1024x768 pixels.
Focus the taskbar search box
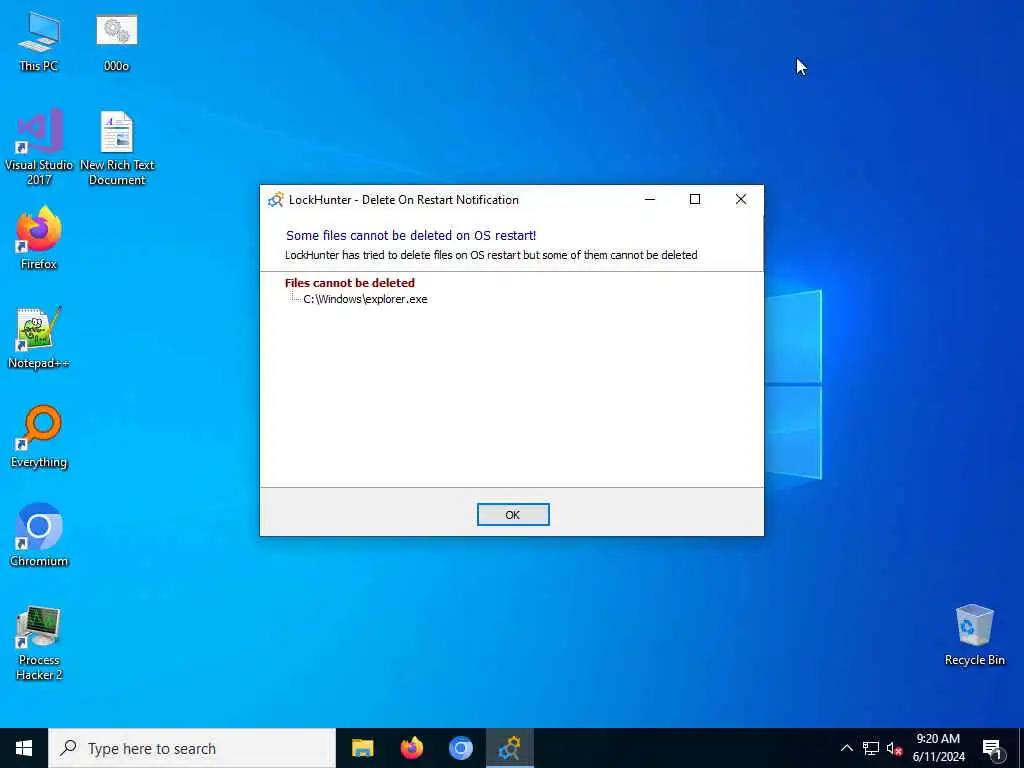click(192, 748)
